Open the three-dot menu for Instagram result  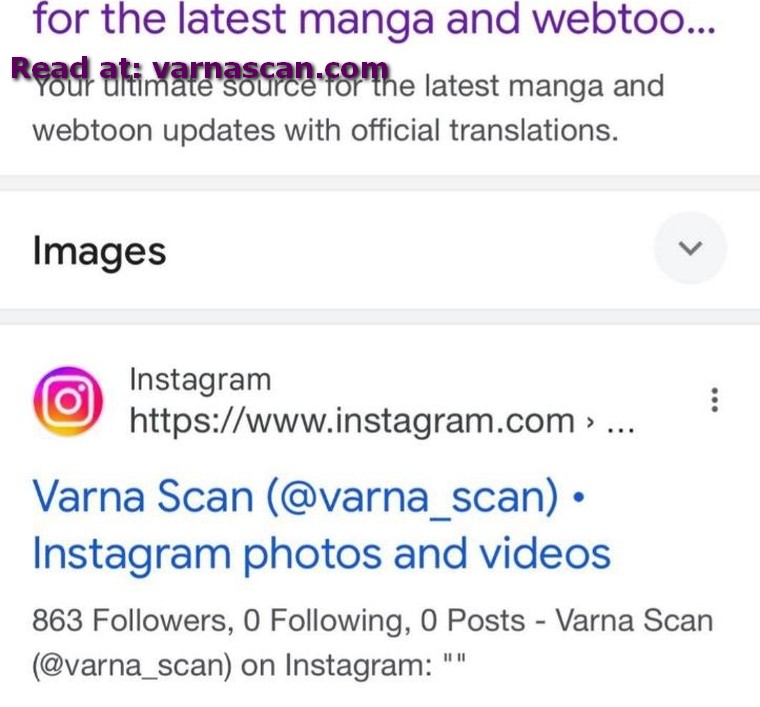point(714,400)
